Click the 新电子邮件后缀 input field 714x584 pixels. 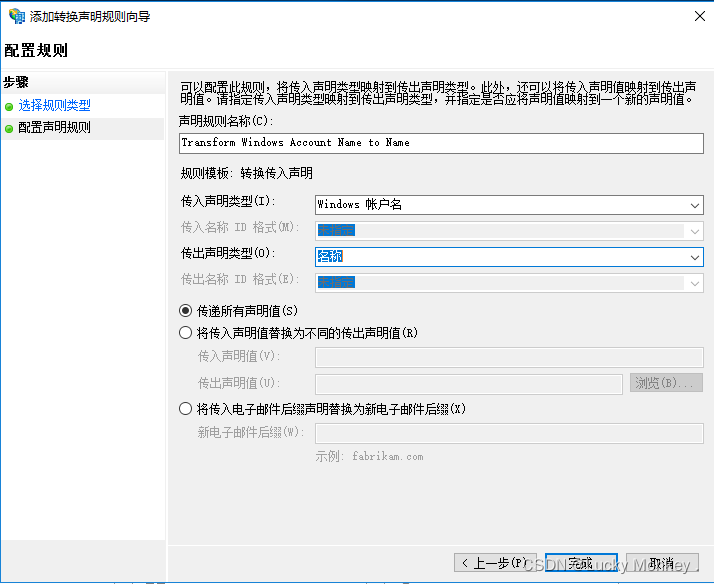pyautogui.click(x=509, y=433)
